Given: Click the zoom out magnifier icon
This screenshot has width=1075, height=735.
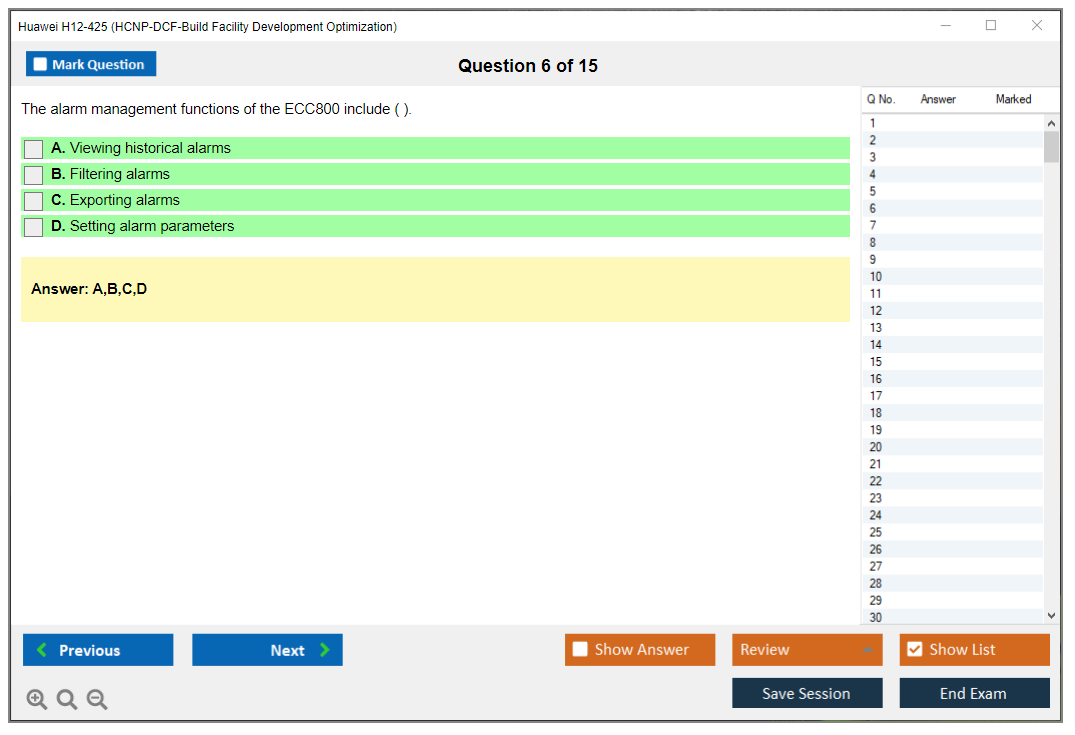Looking at the screenshot, I should pos(97,700).
